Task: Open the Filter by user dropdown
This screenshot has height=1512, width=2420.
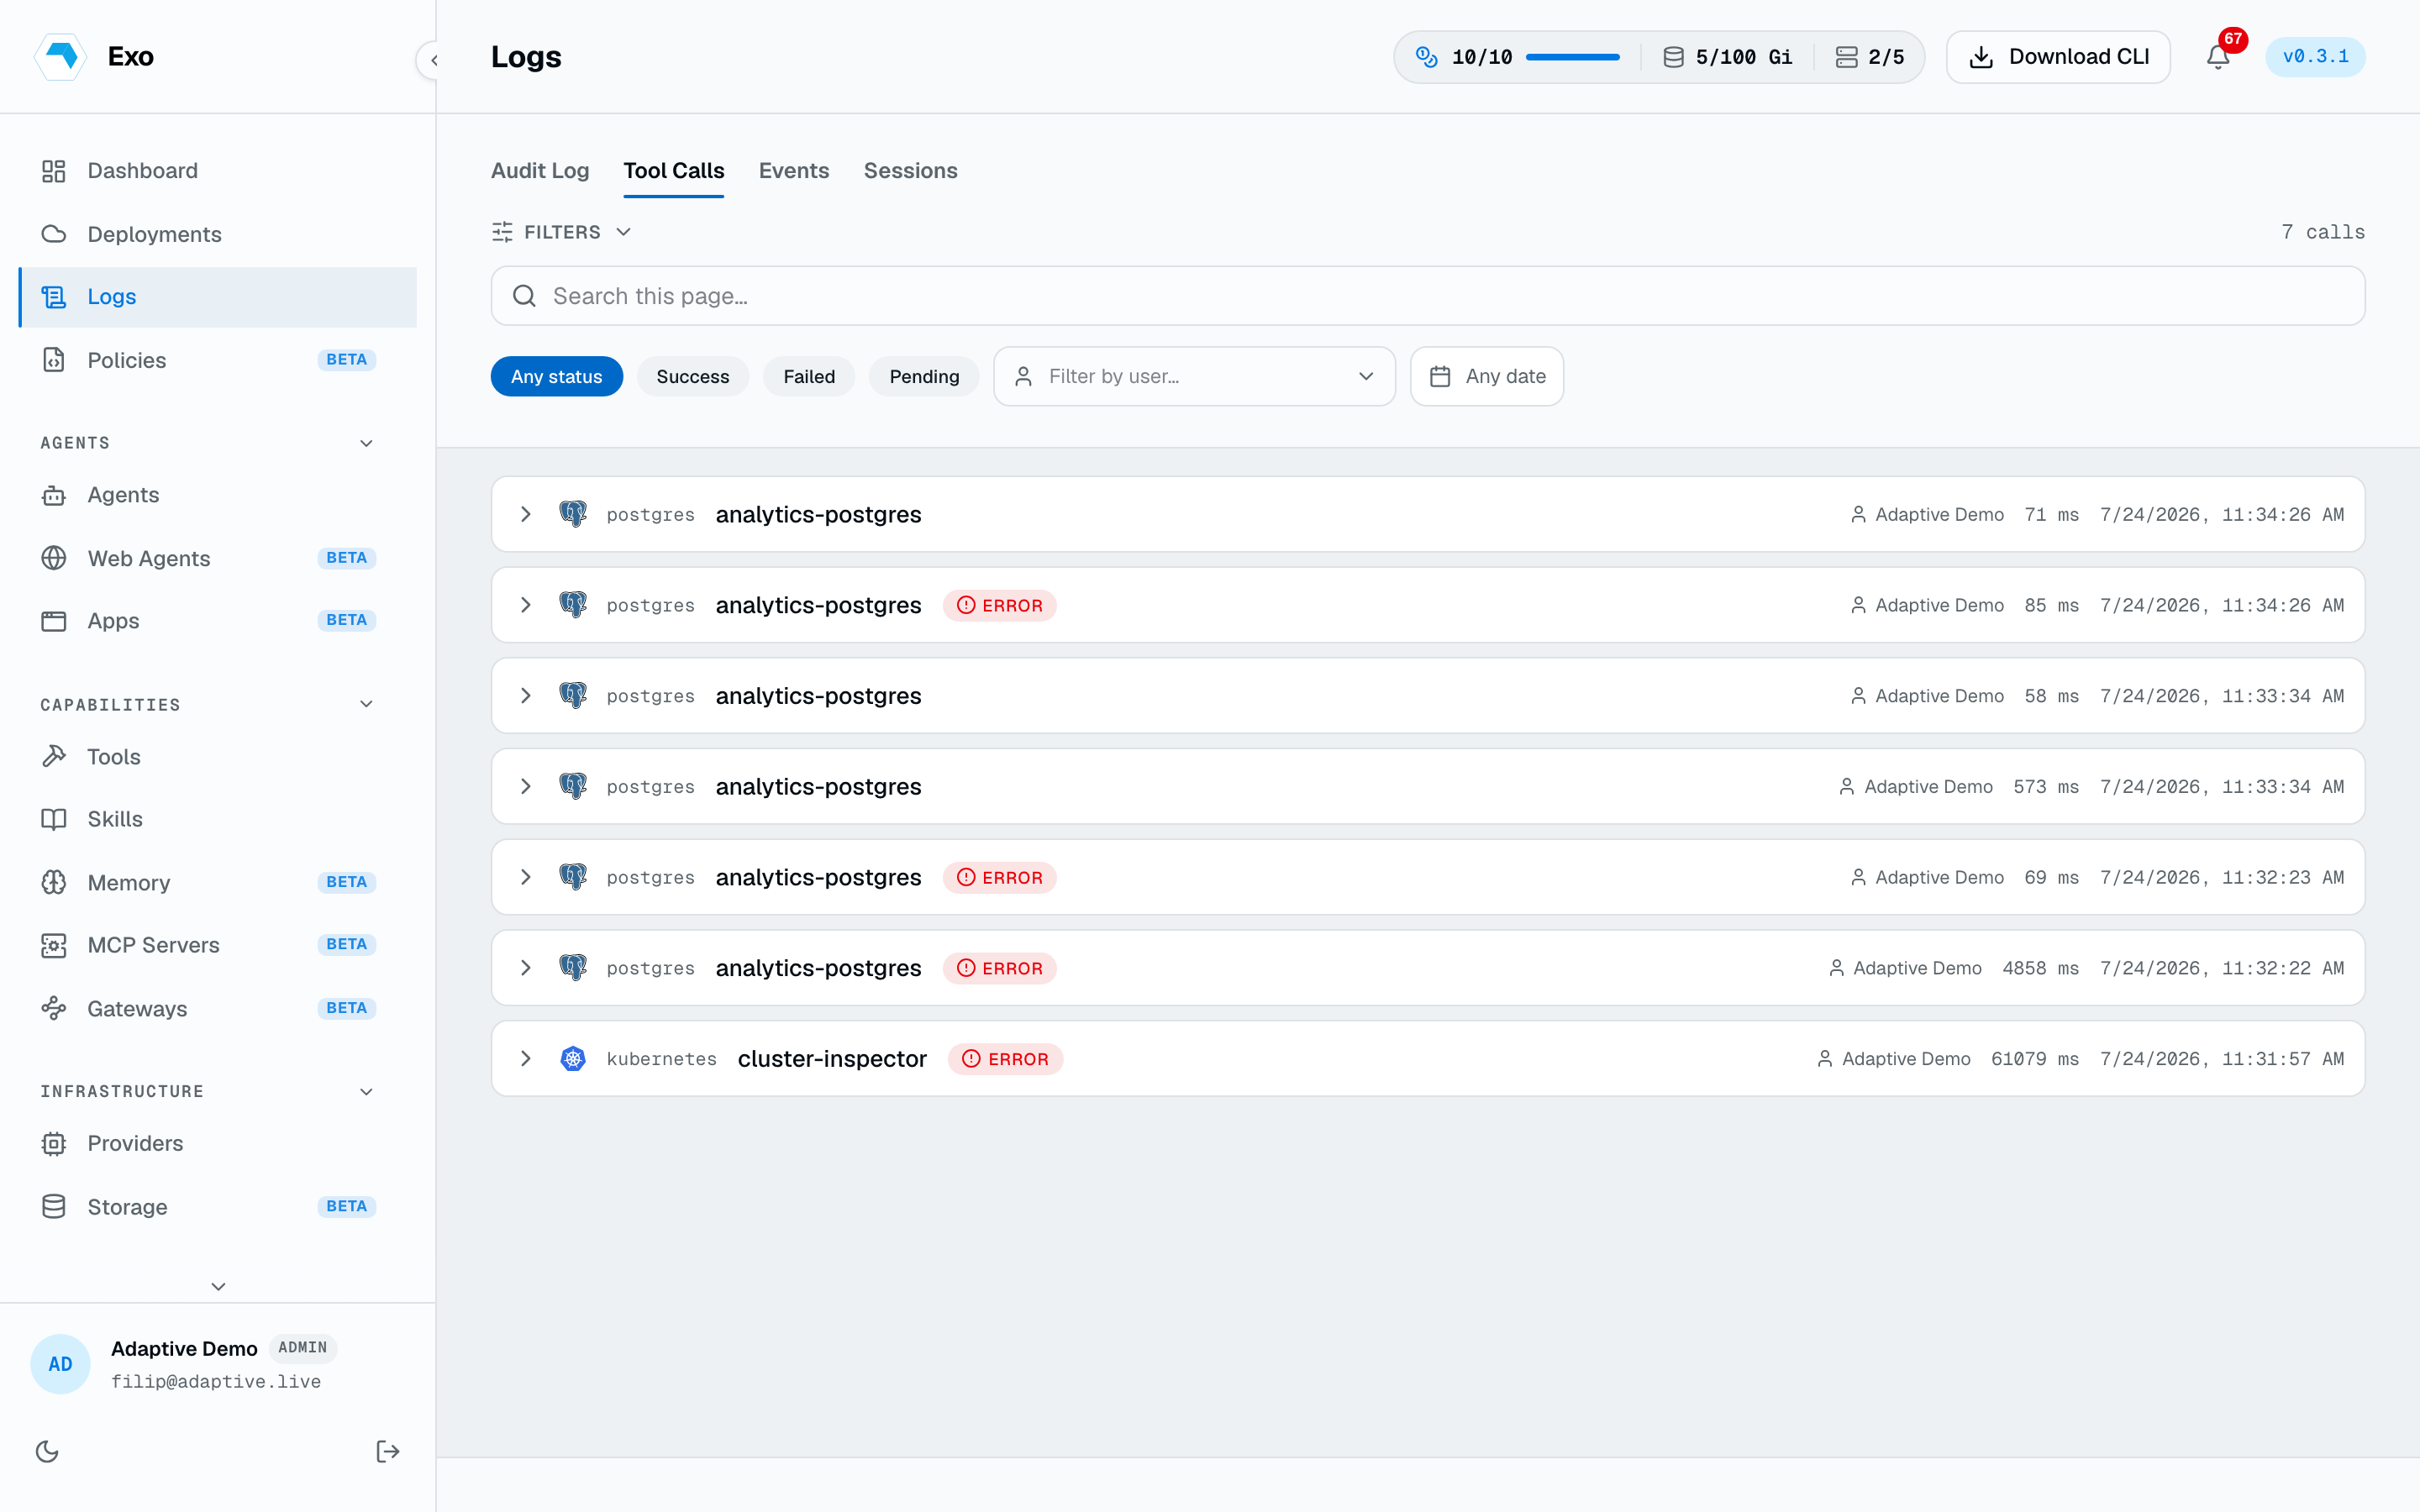Action: pos(1194,377)
